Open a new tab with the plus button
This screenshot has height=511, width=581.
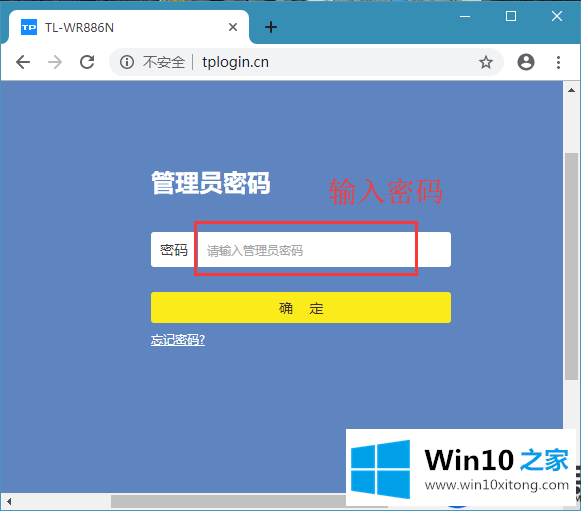coord(271,27)
